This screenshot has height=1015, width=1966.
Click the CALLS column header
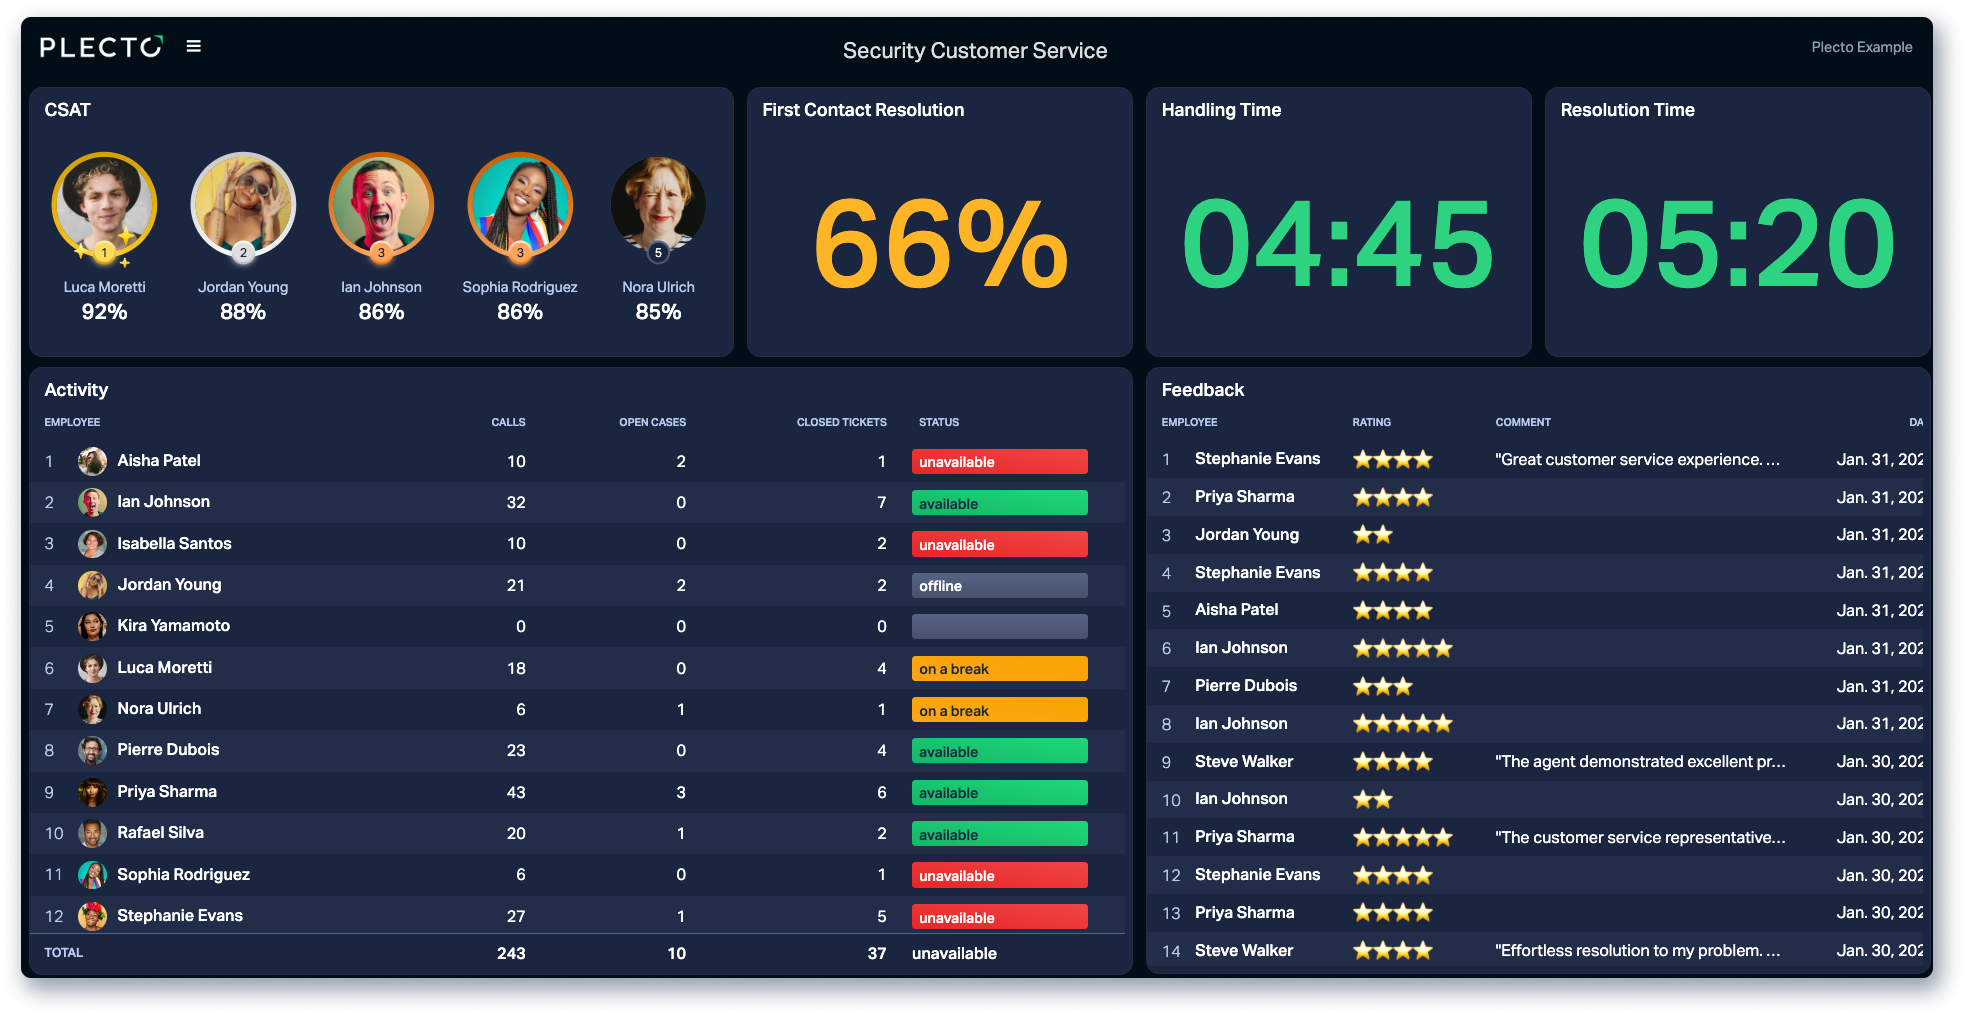pyautogui.click(x=508, y=422)
